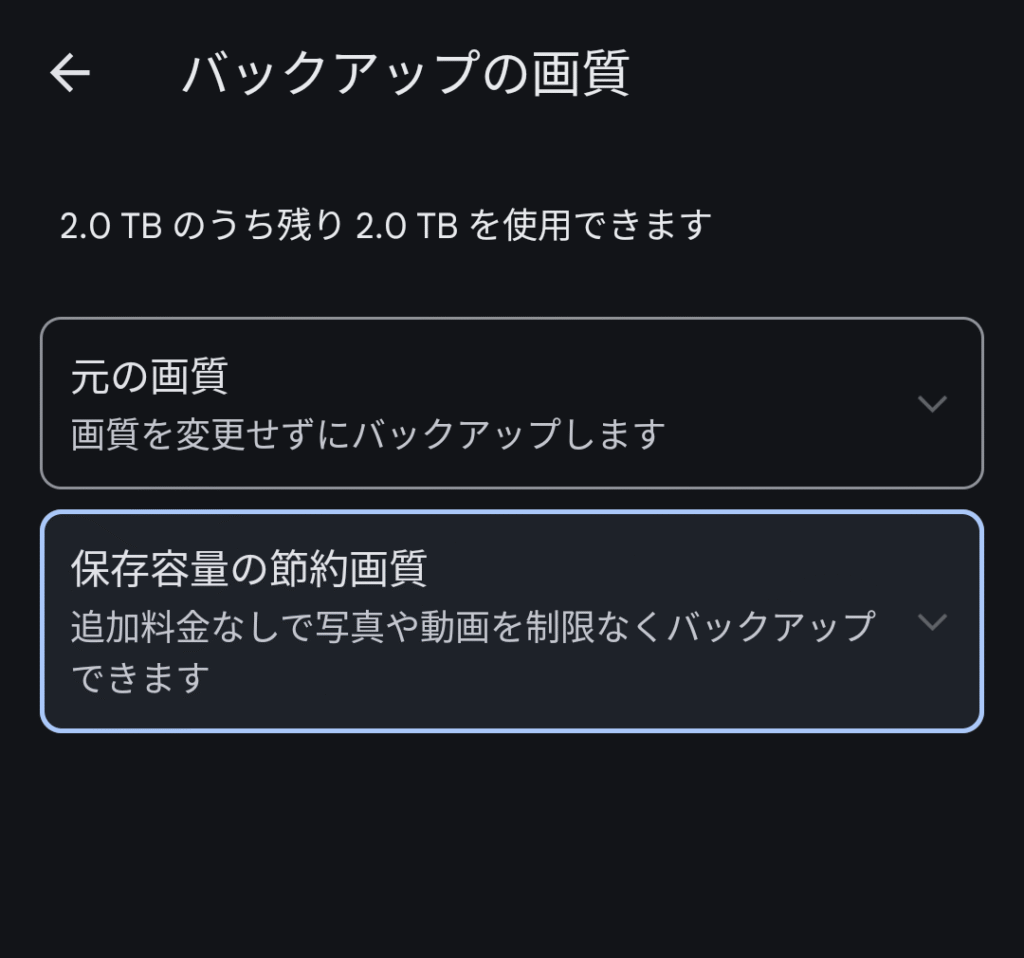Choose the 保存容量の節約画質 heading text
The height and width of the screenshot is (958, 1024).
point(249,568)
